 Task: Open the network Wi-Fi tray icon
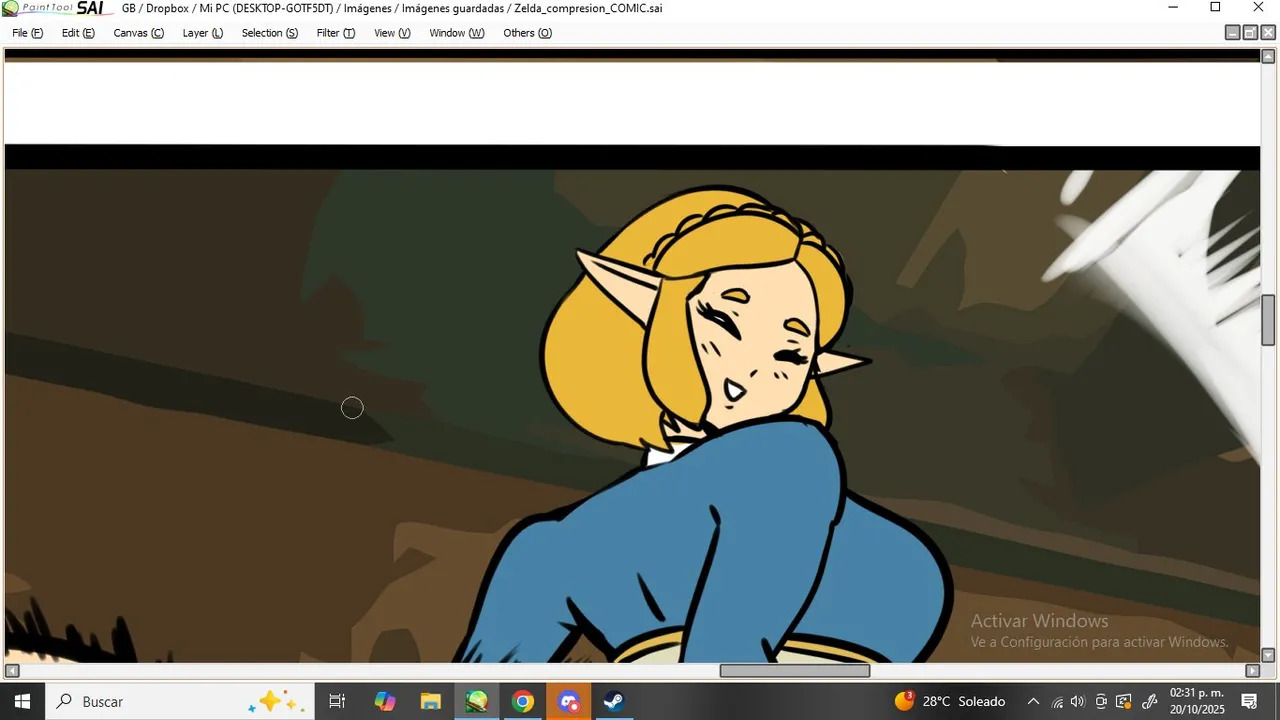click(x=1057, y=701)
